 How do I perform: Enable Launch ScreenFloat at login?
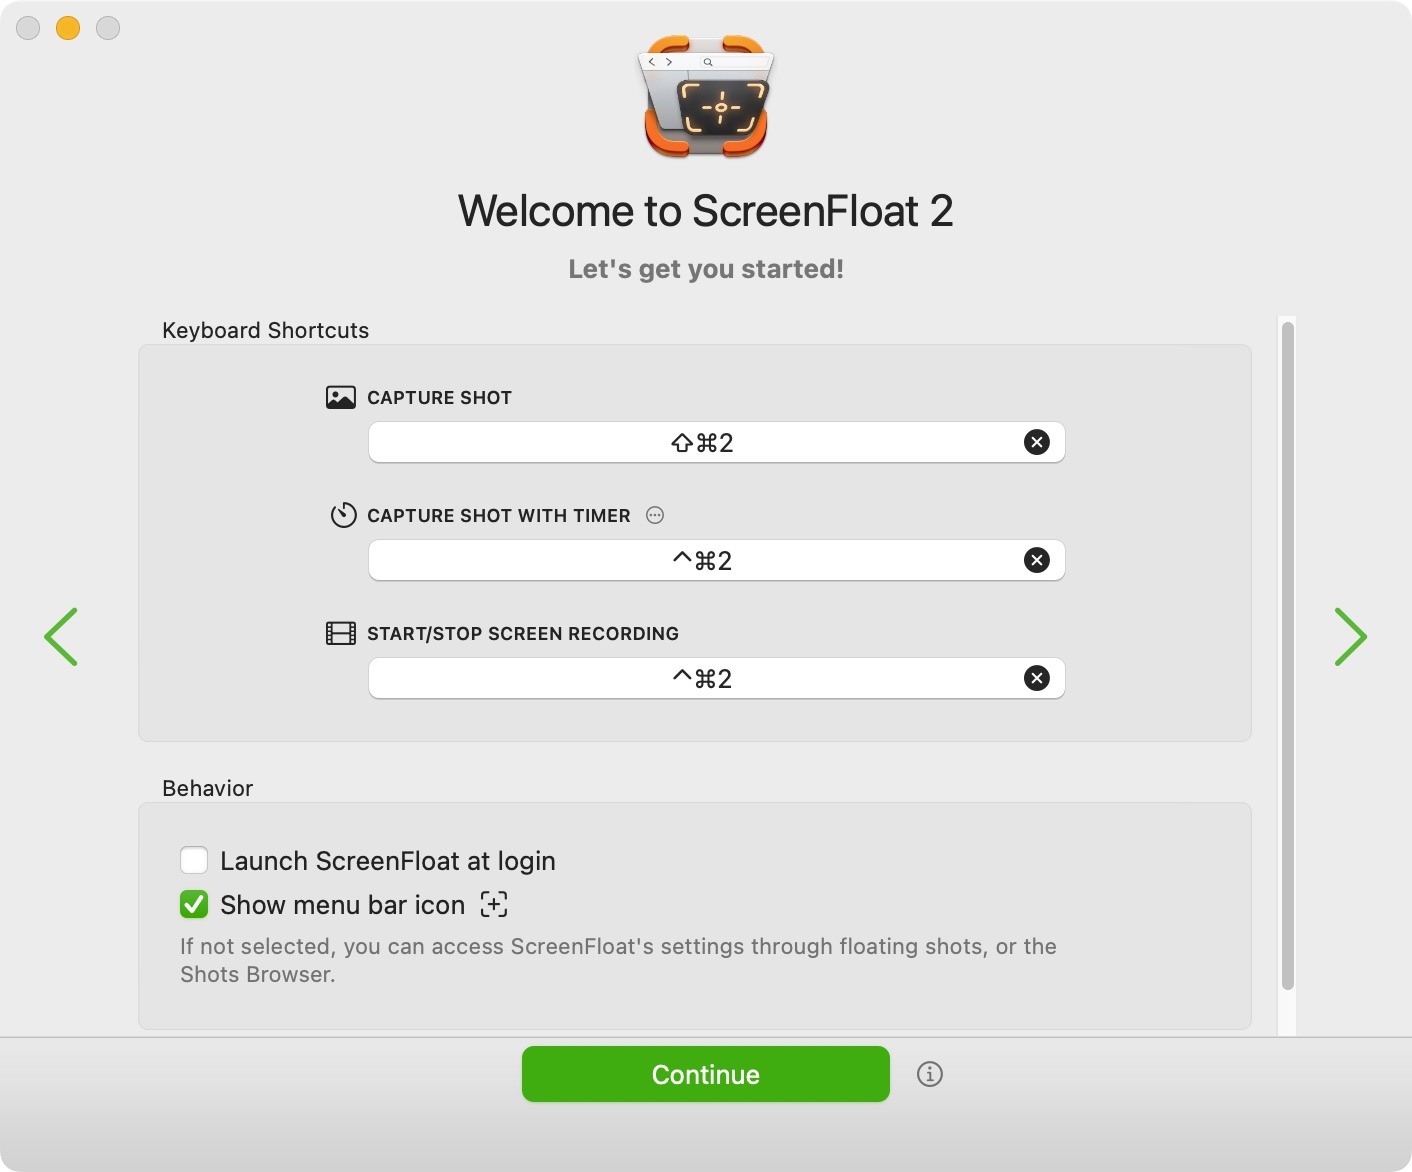tap(194, 860)
